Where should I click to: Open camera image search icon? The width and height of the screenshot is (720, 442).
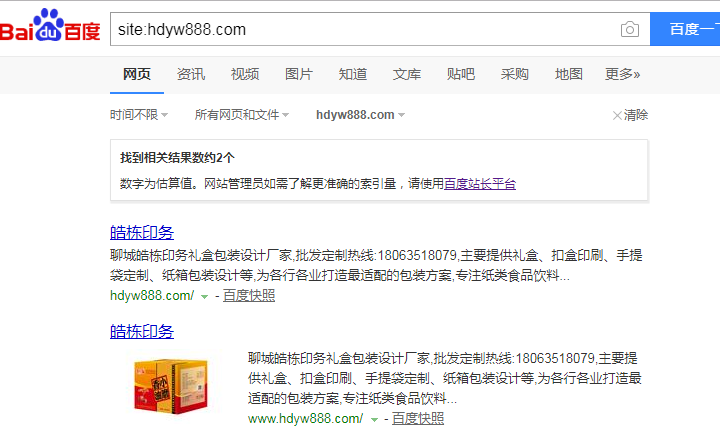point(630,29)
